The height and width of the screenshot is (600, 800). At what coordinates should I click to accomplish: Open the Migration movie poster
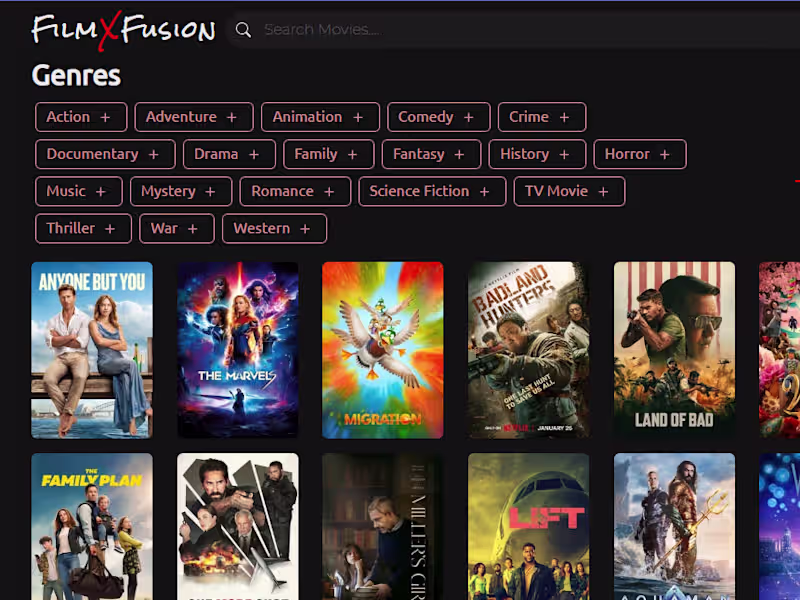point(383,350)
